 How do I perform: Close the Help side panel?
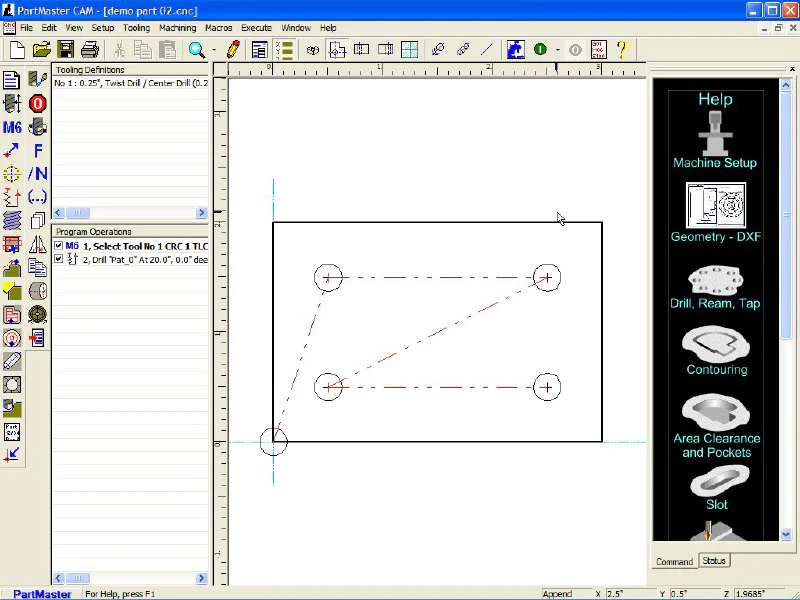click(x=792, y=68)
